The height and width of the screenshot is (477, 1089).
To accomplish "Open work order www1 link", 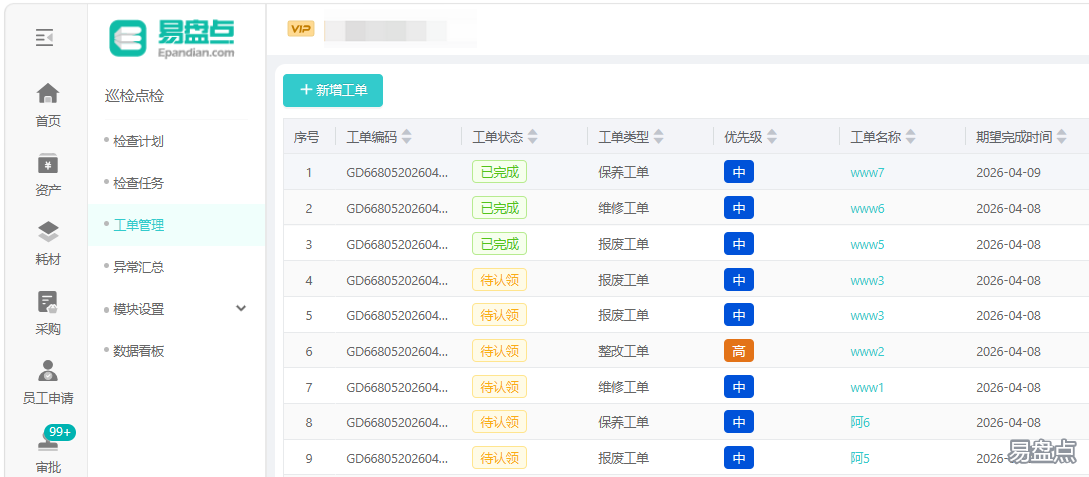I will 867,387.
